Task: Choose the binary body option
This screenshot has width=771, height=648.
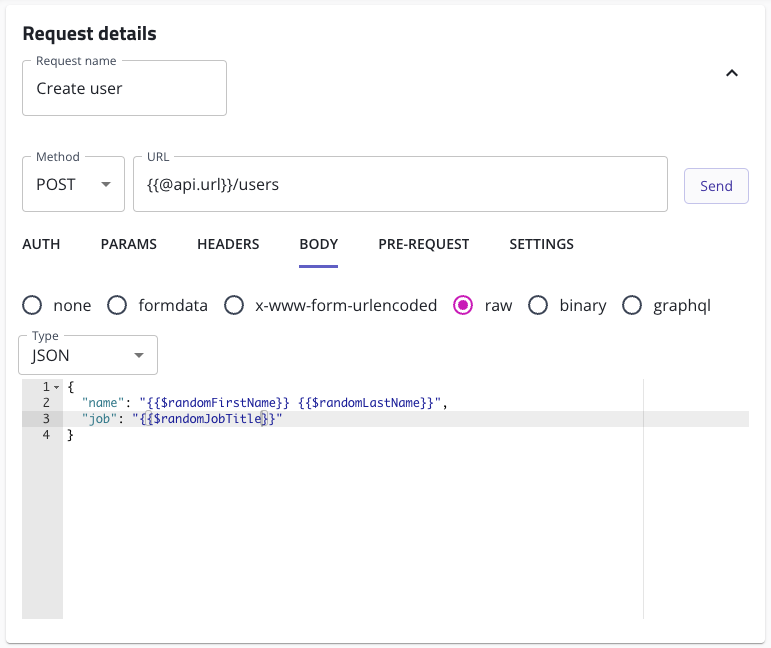Action: click(x=538, y=305)
